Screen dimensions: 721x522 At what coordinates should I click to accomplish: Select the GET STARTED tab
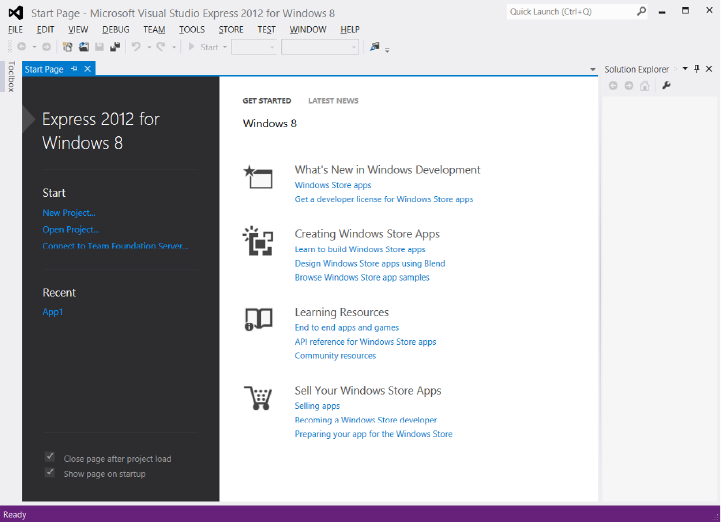pos(267,101)
